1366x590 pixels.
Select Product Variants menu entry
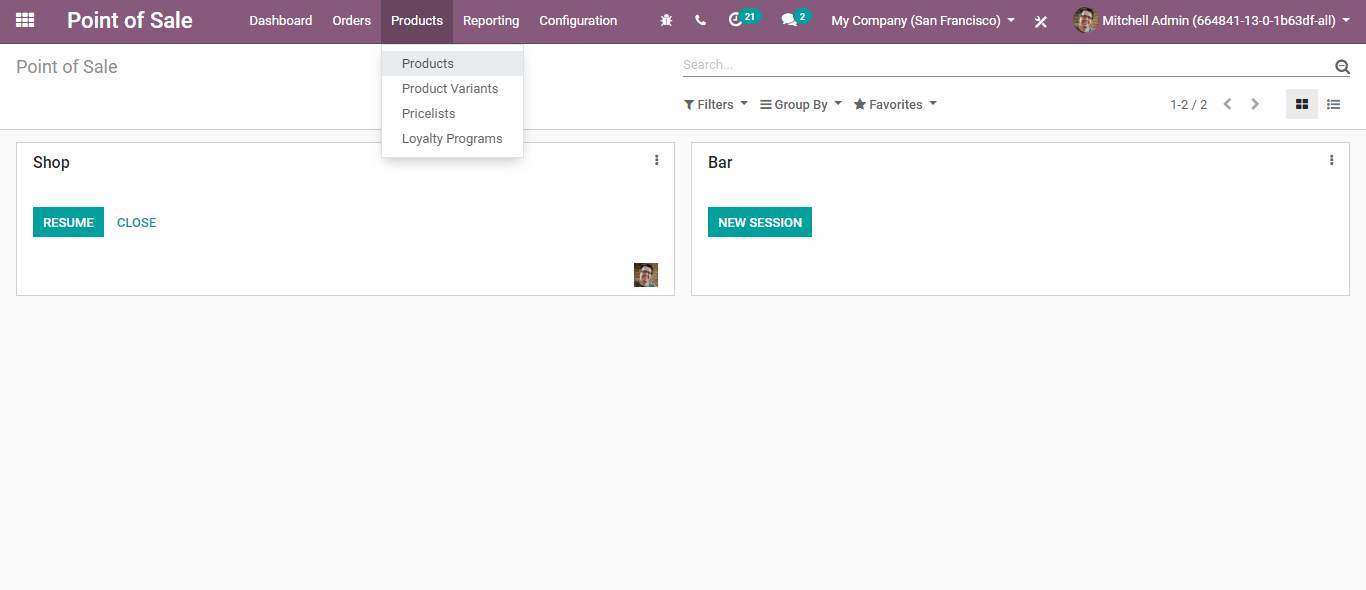point(452,88)
